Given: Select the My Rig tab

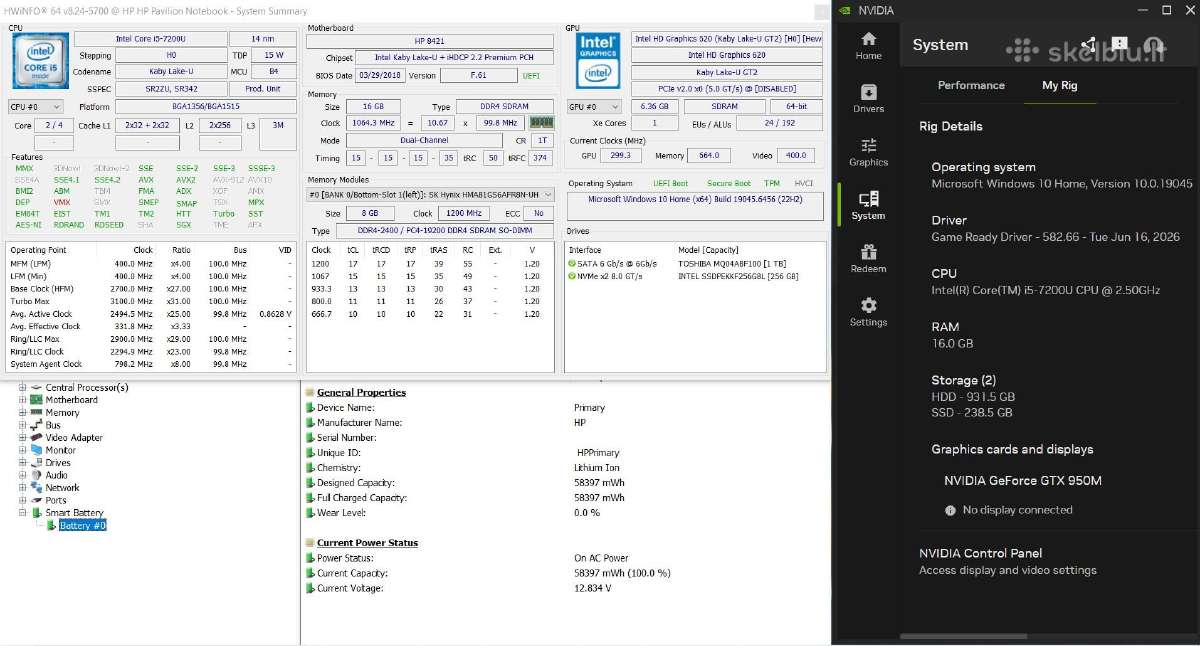Looking at the screenshot, I should click(1060, 85).
